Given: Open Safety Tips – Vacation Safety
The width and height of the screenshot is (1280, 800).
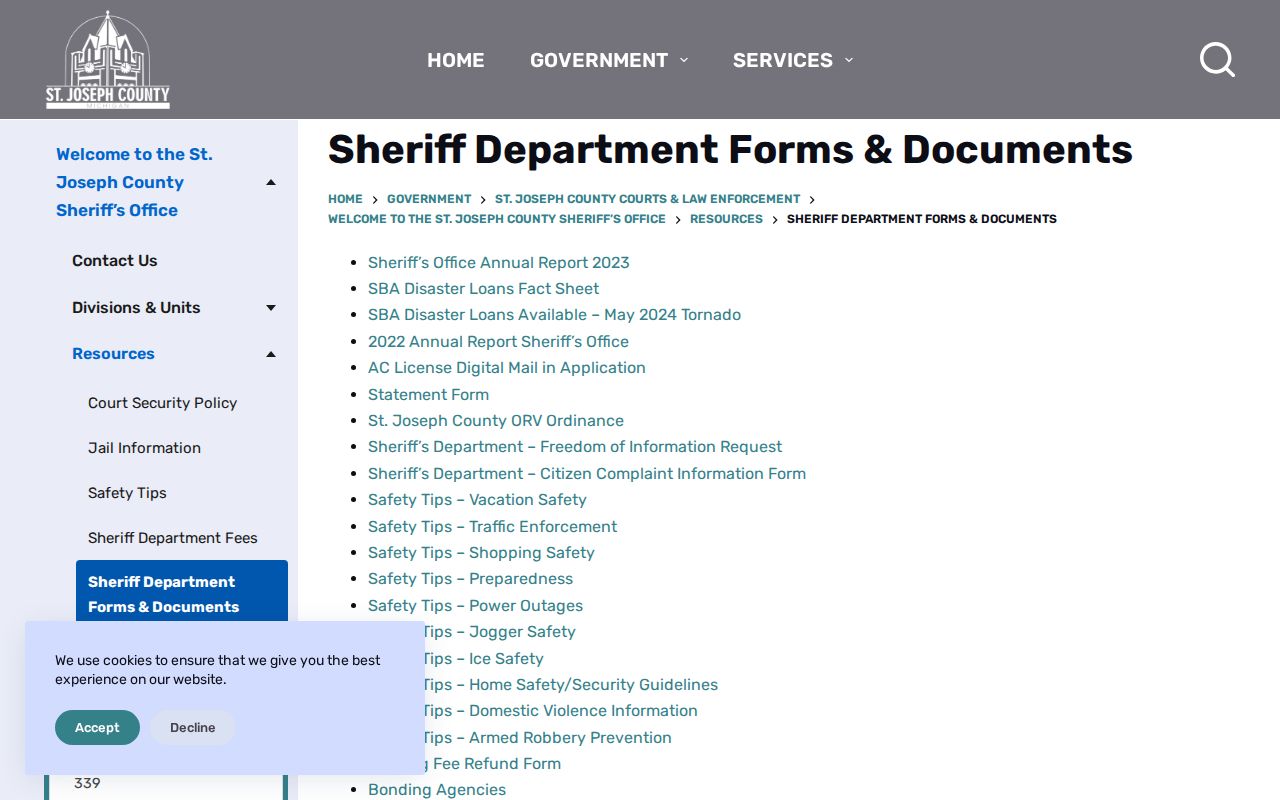Looking at the screenshot, I should tap(478, 500).
